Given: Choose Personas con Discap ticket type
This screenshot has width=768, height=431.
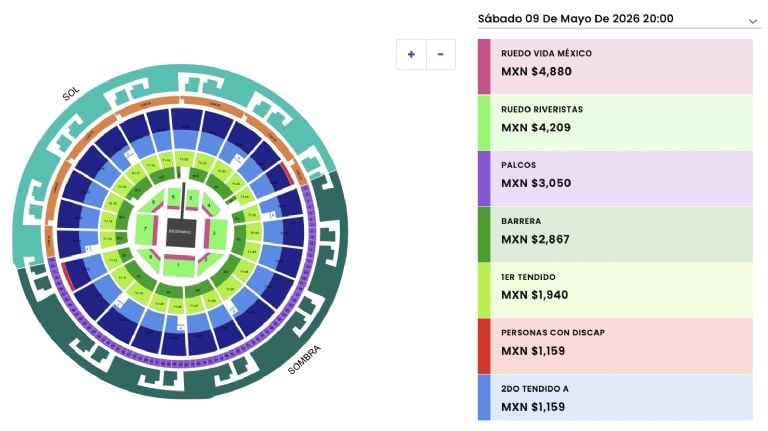Looking at the screenshot, I should click(x=620, y=346).
